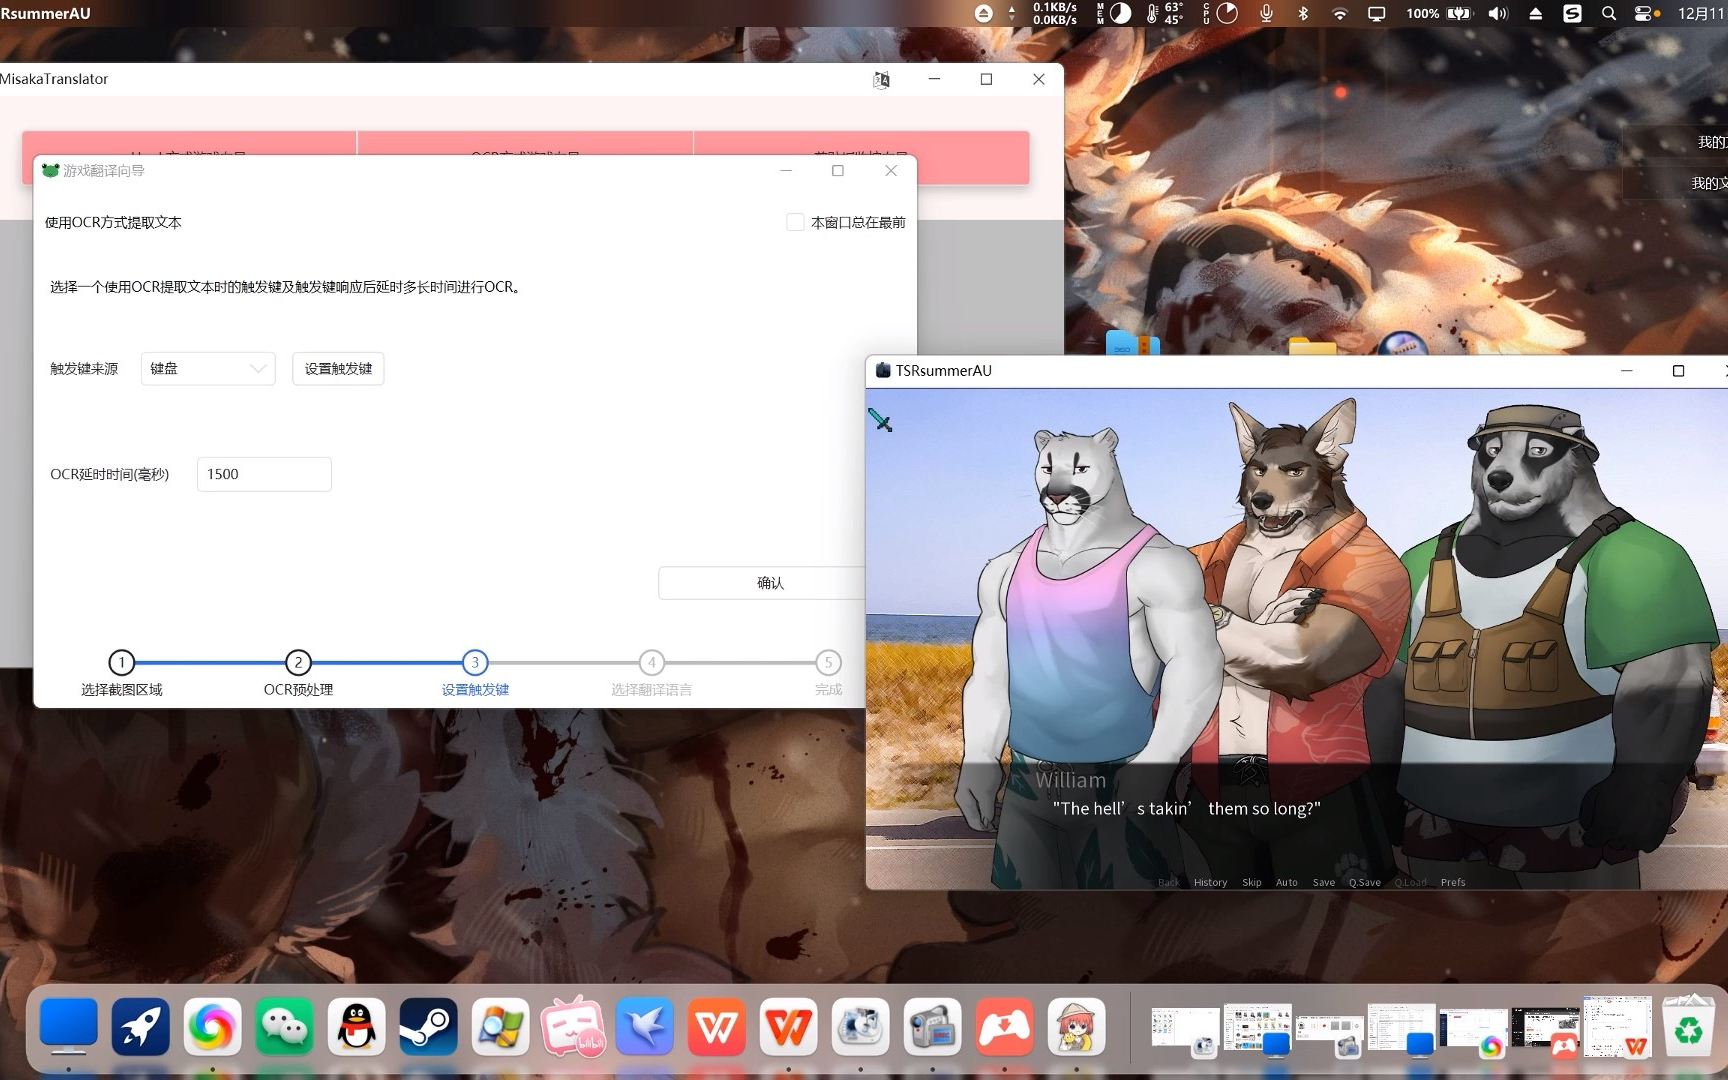Click the dialogue line "The hell's takin' them so long?"
This screenshot has height=1080, width=1728.
[1187, 808]
